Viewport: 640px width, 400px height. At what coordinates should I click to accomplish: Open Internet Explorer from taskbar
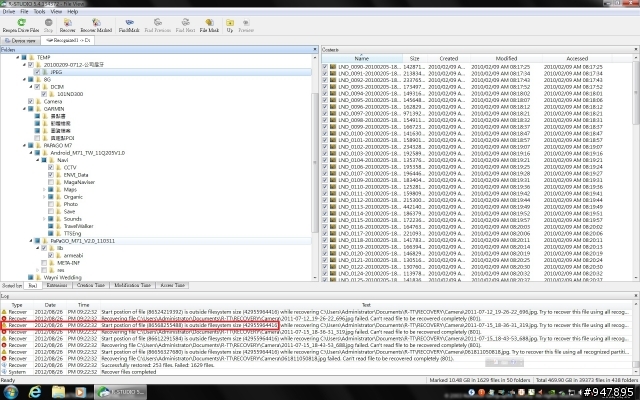tap(35, 392)
